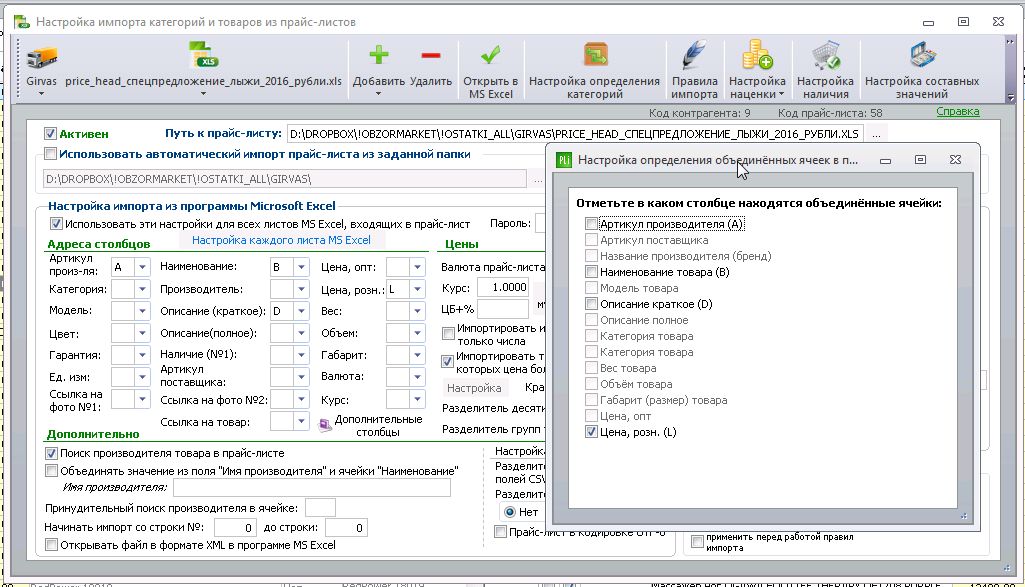1025x587 pixels.
Task: Open Гарантия column dropdown
Action: pos(142,355)
